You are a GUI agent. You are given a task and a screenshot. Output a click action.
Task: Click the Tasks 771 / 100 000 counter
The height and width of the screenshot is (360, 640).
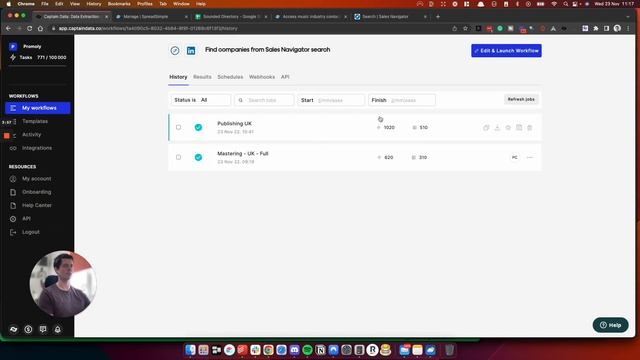[x=38, y=58]
